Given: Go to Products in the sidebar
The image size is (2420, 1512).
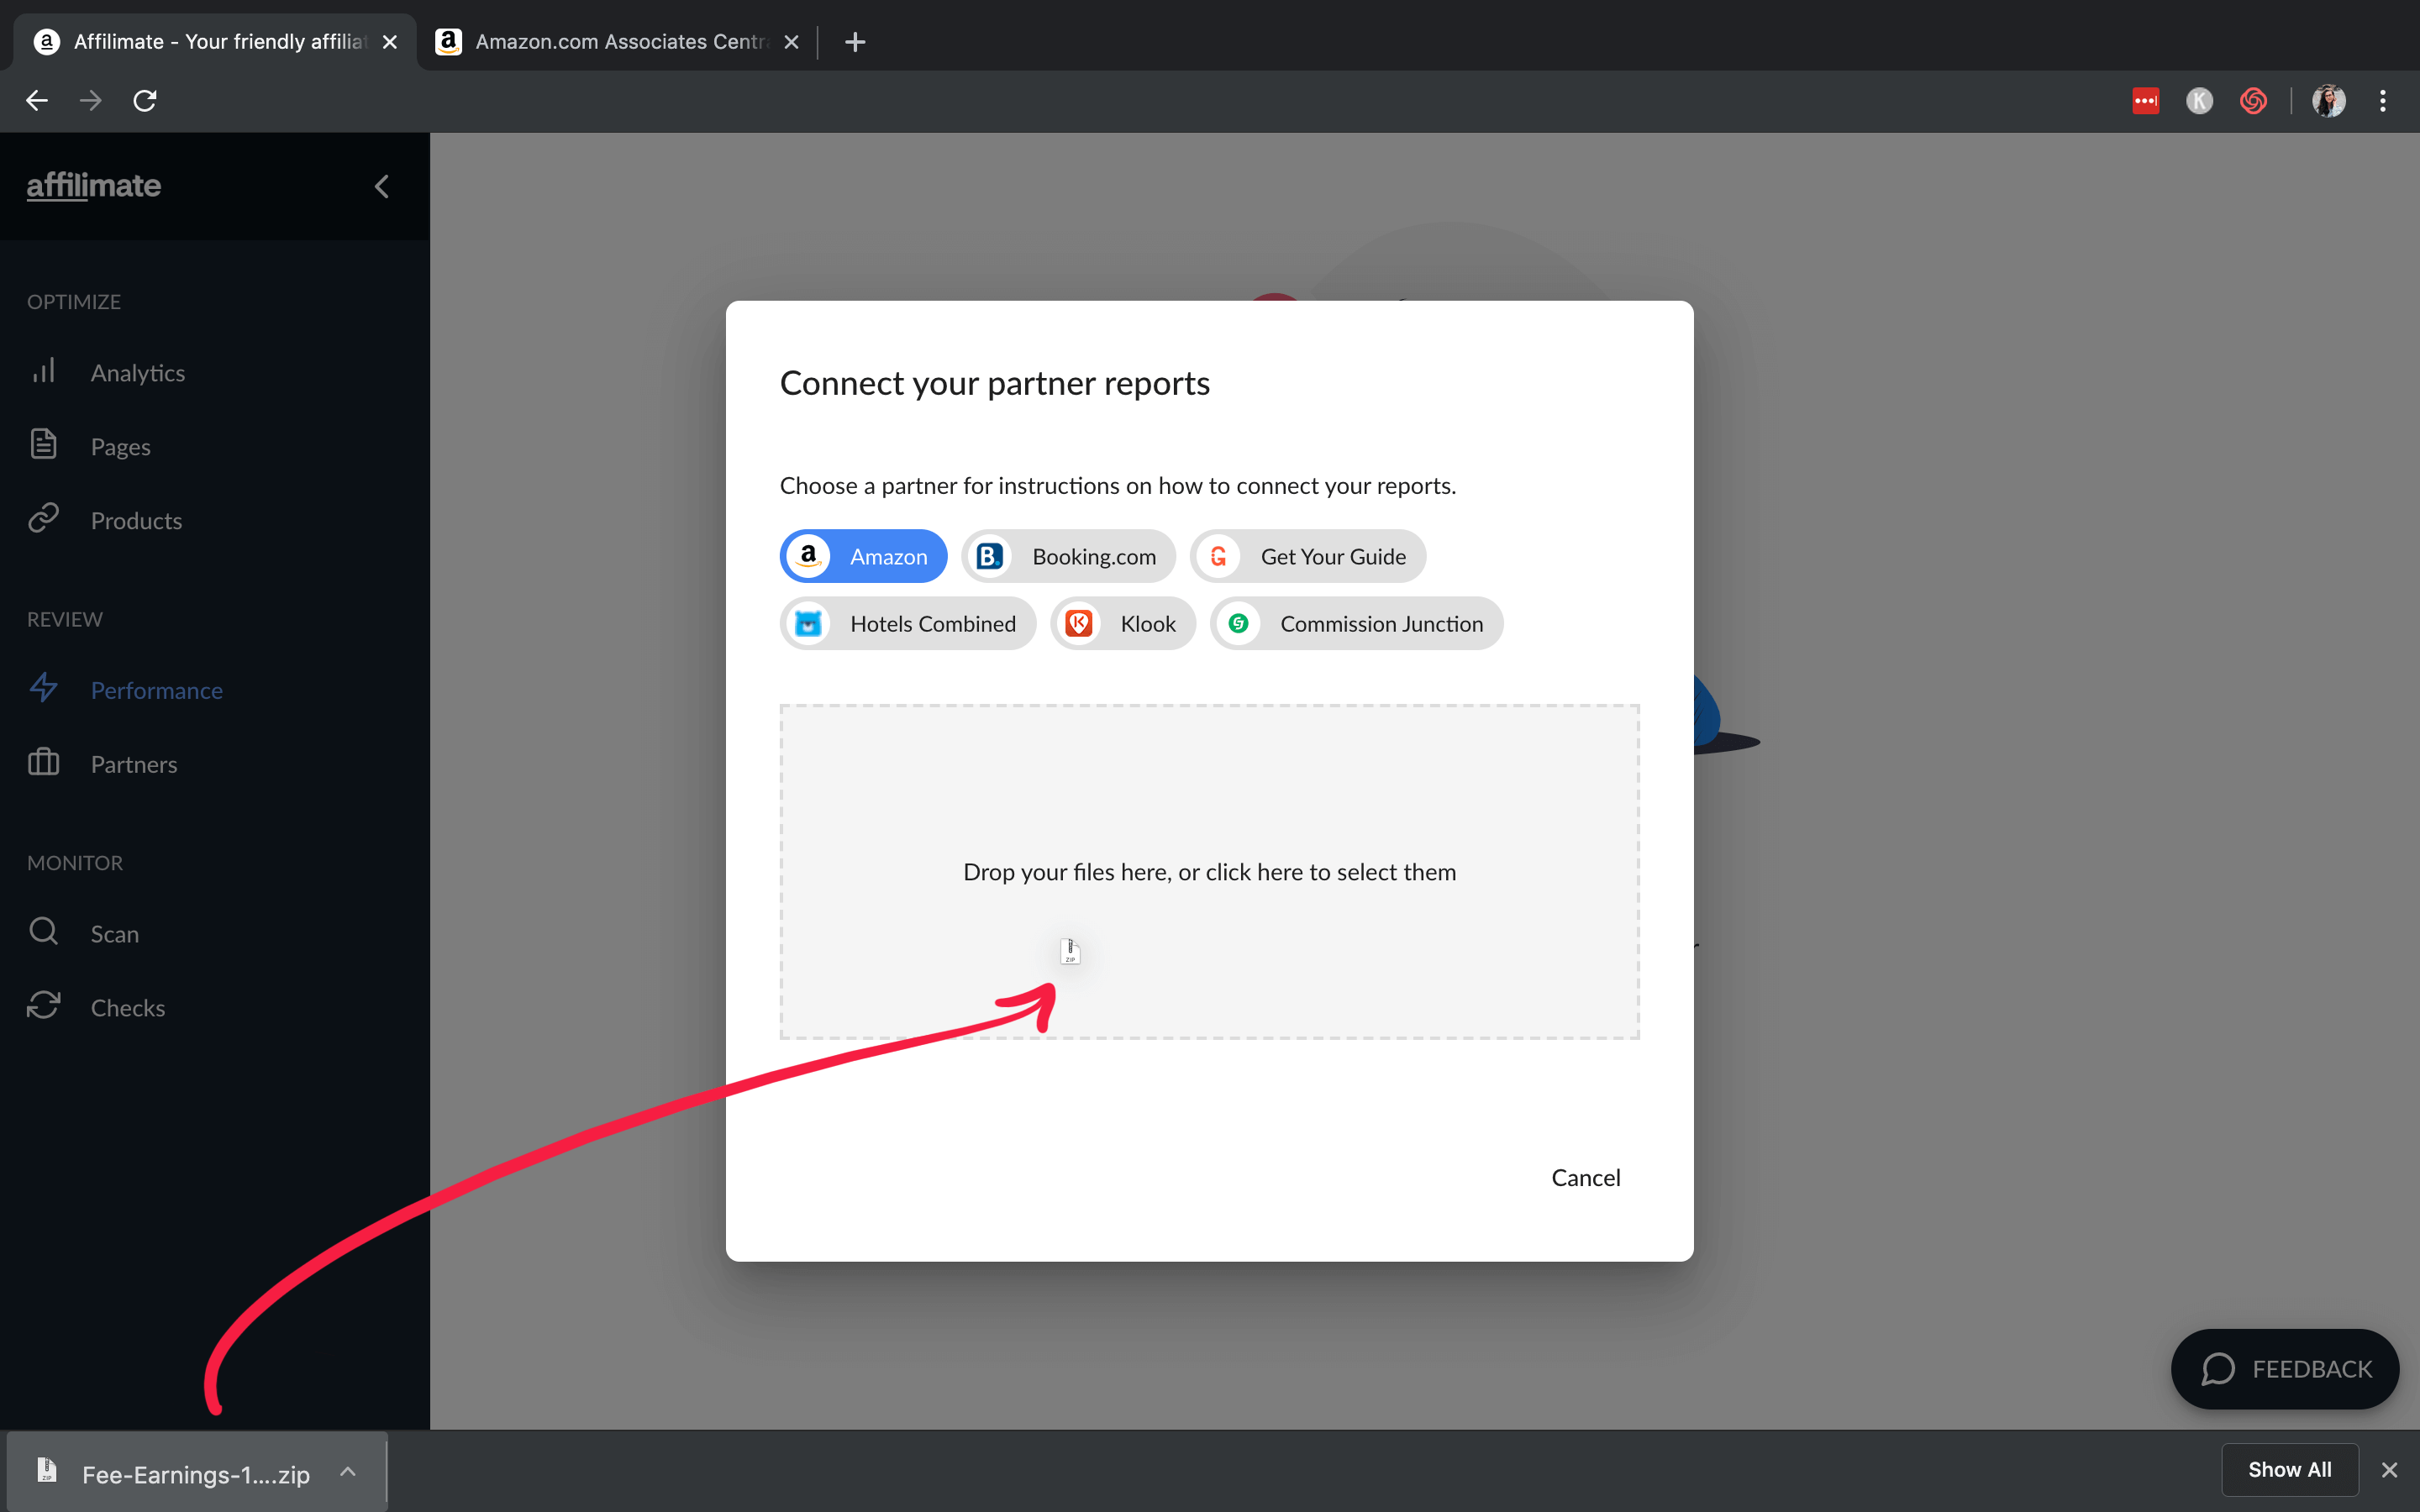Looking at the screenshot, I should 136,520.
